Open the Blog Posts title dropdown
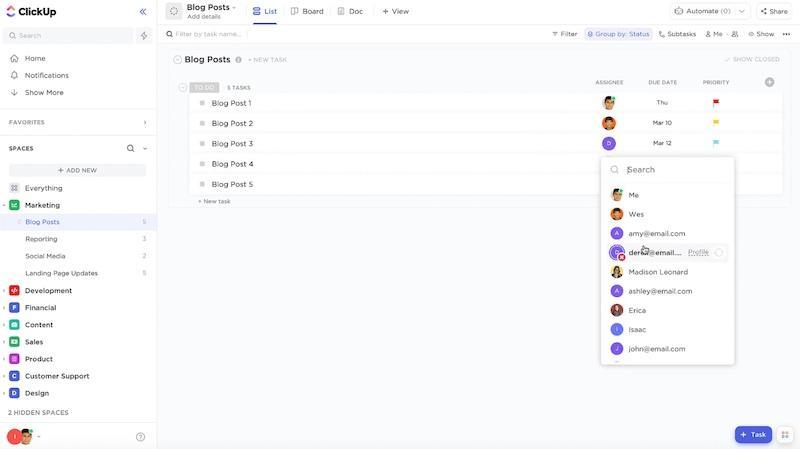Screen dimensions: 800x449 tap(234, 8)
